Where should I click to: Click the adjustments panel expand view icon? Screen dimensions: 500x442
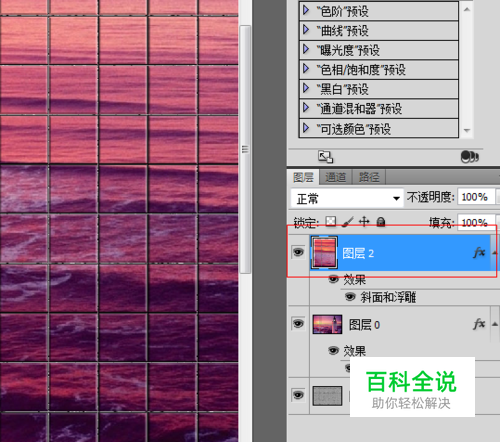(x=325, y=157)
